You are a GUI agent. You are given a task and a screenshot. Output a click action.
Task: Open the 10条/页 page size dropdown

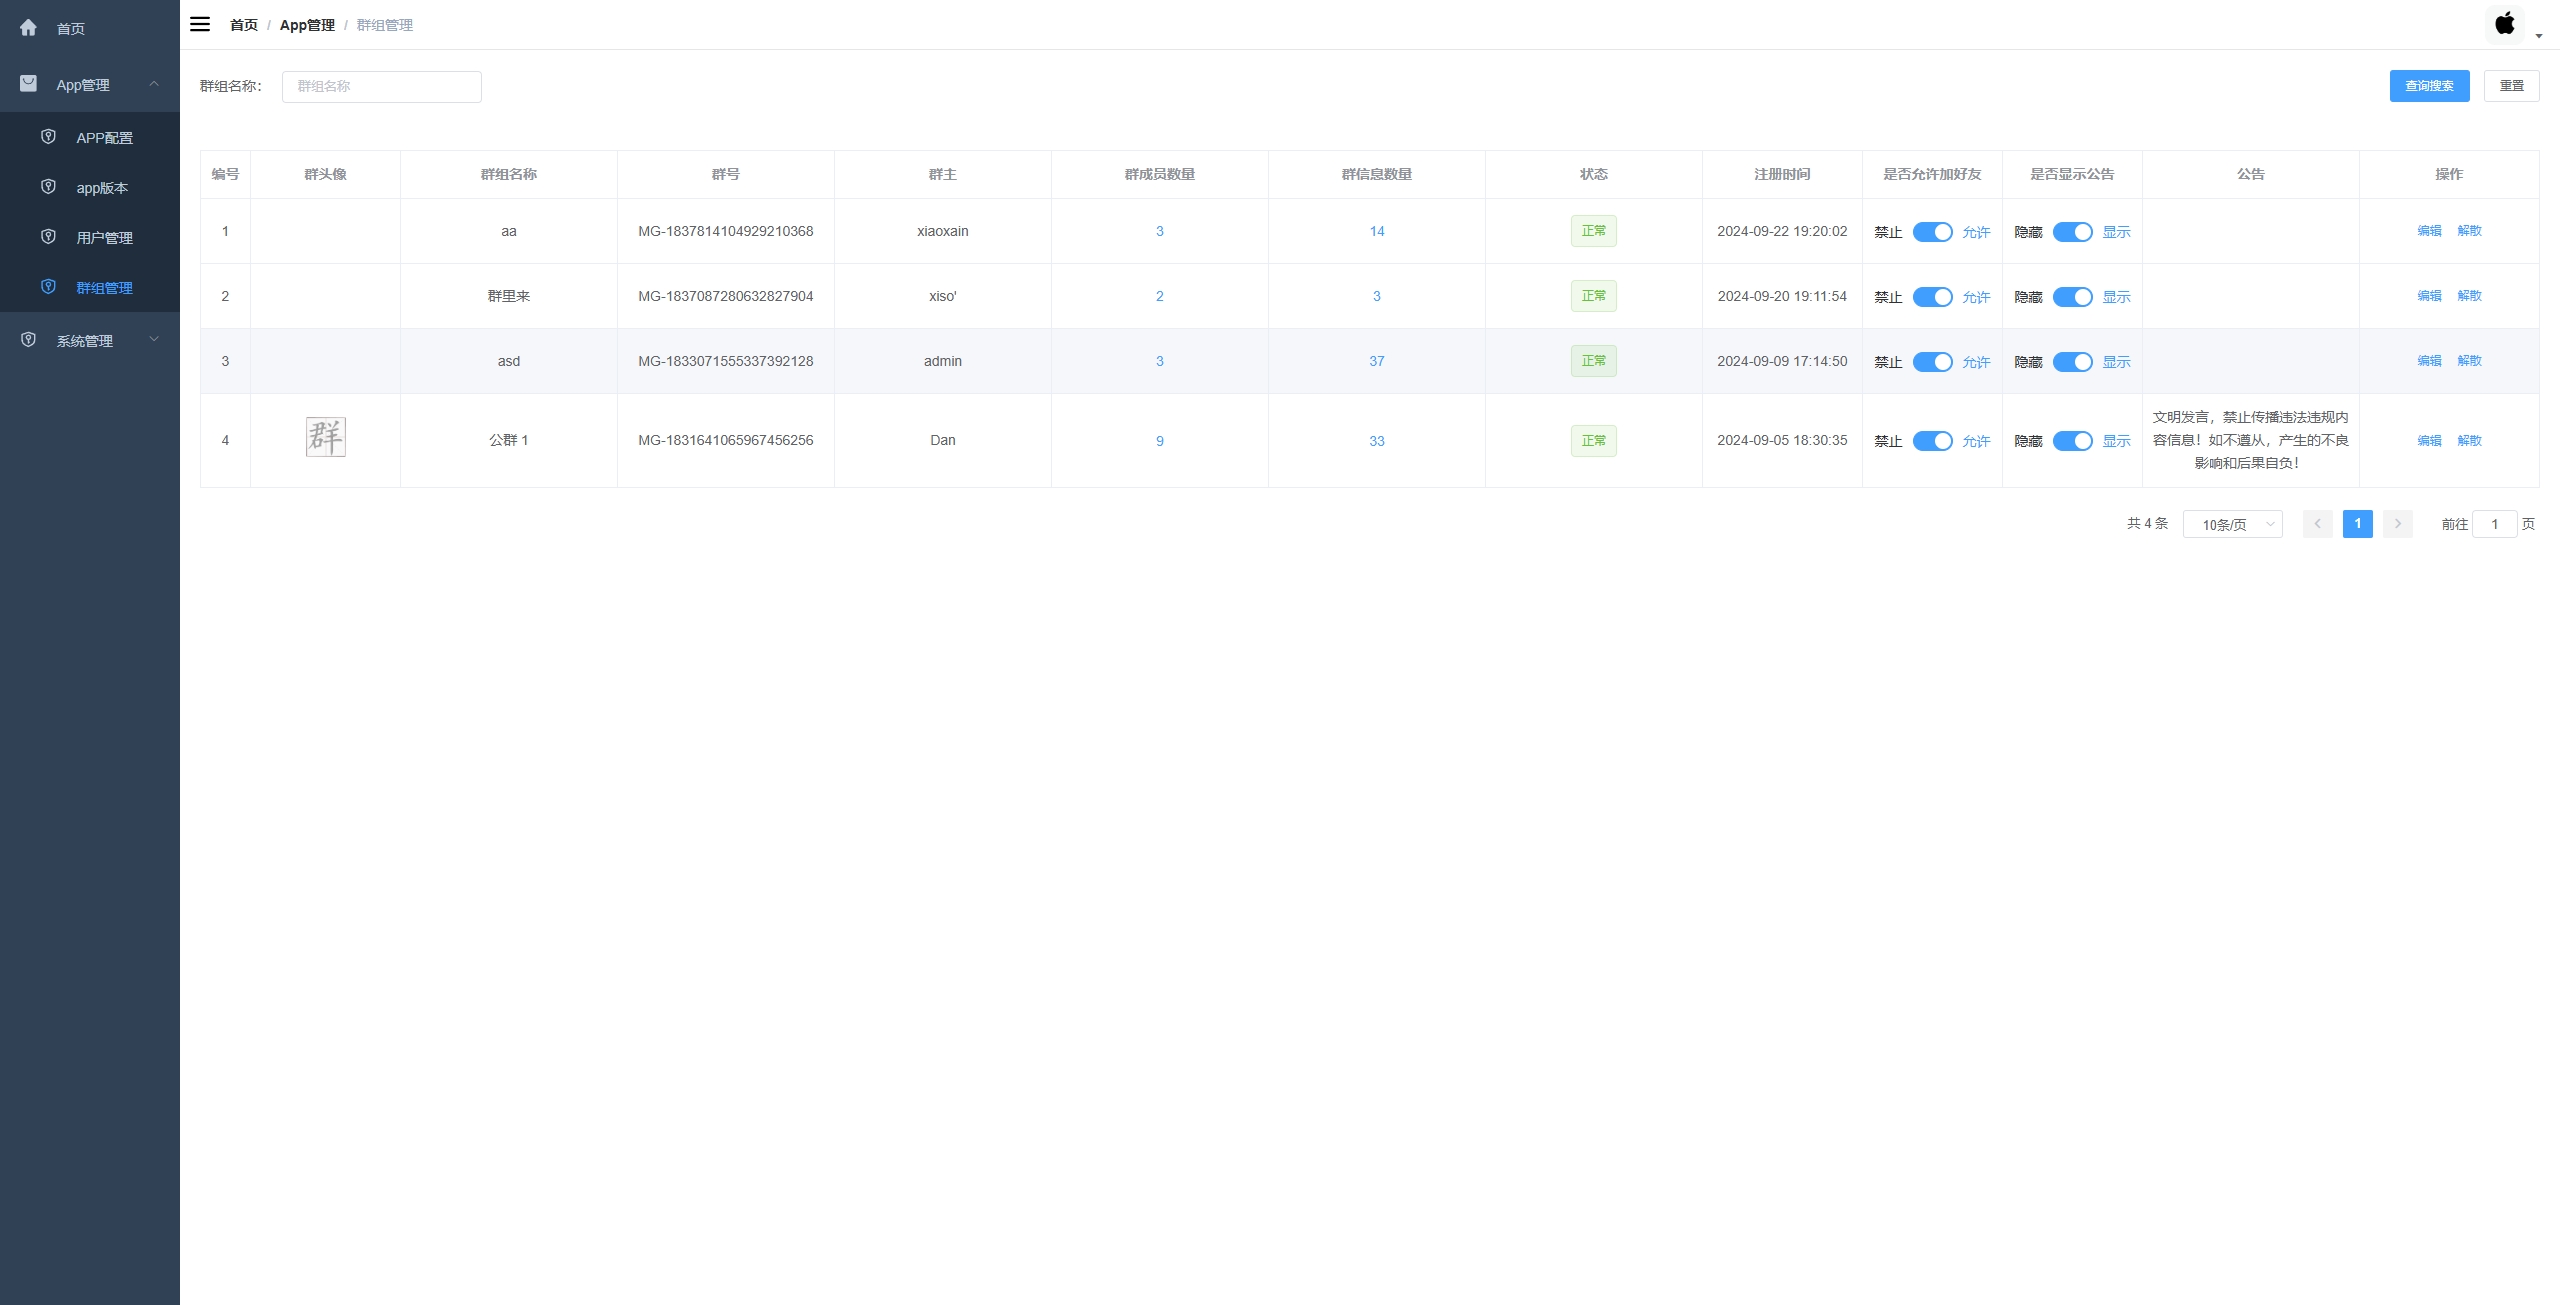tap(2232, 524)
